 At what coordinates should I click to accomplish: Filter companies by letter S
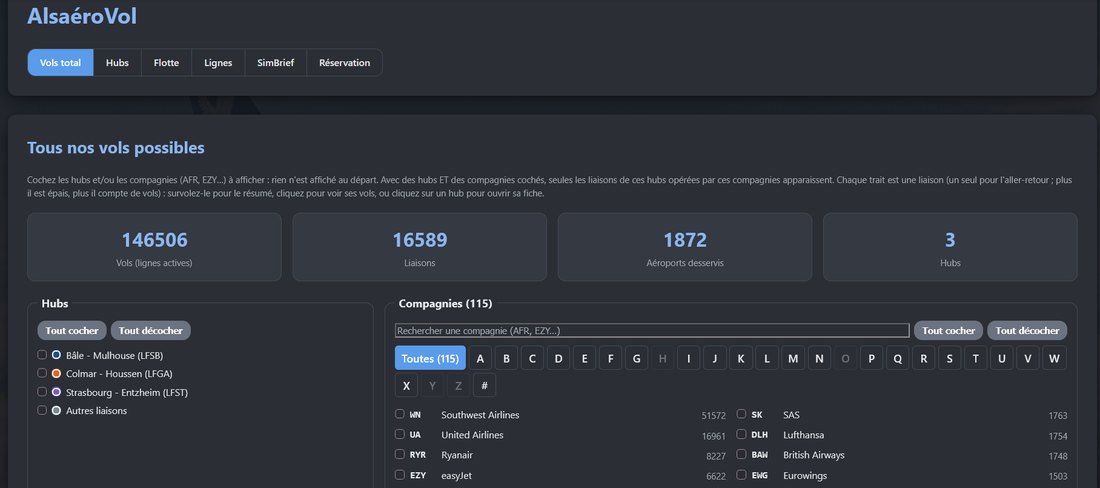coord(949,358)
